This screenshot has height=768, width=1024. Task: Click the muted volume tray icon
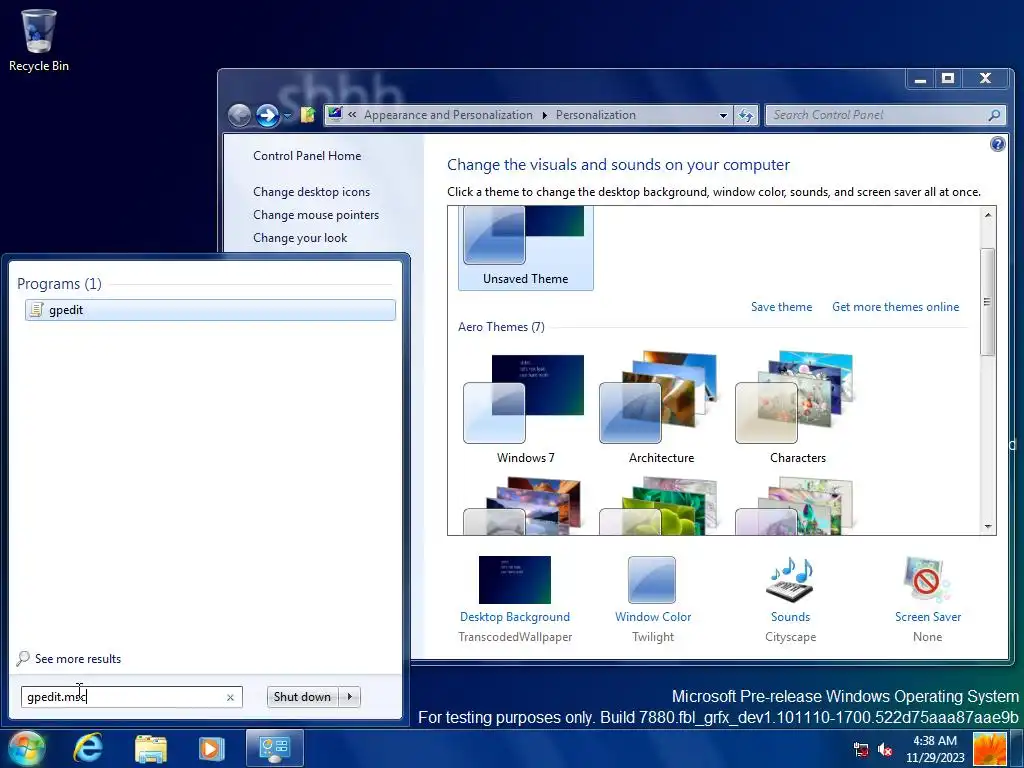click(x=885, y=749)
